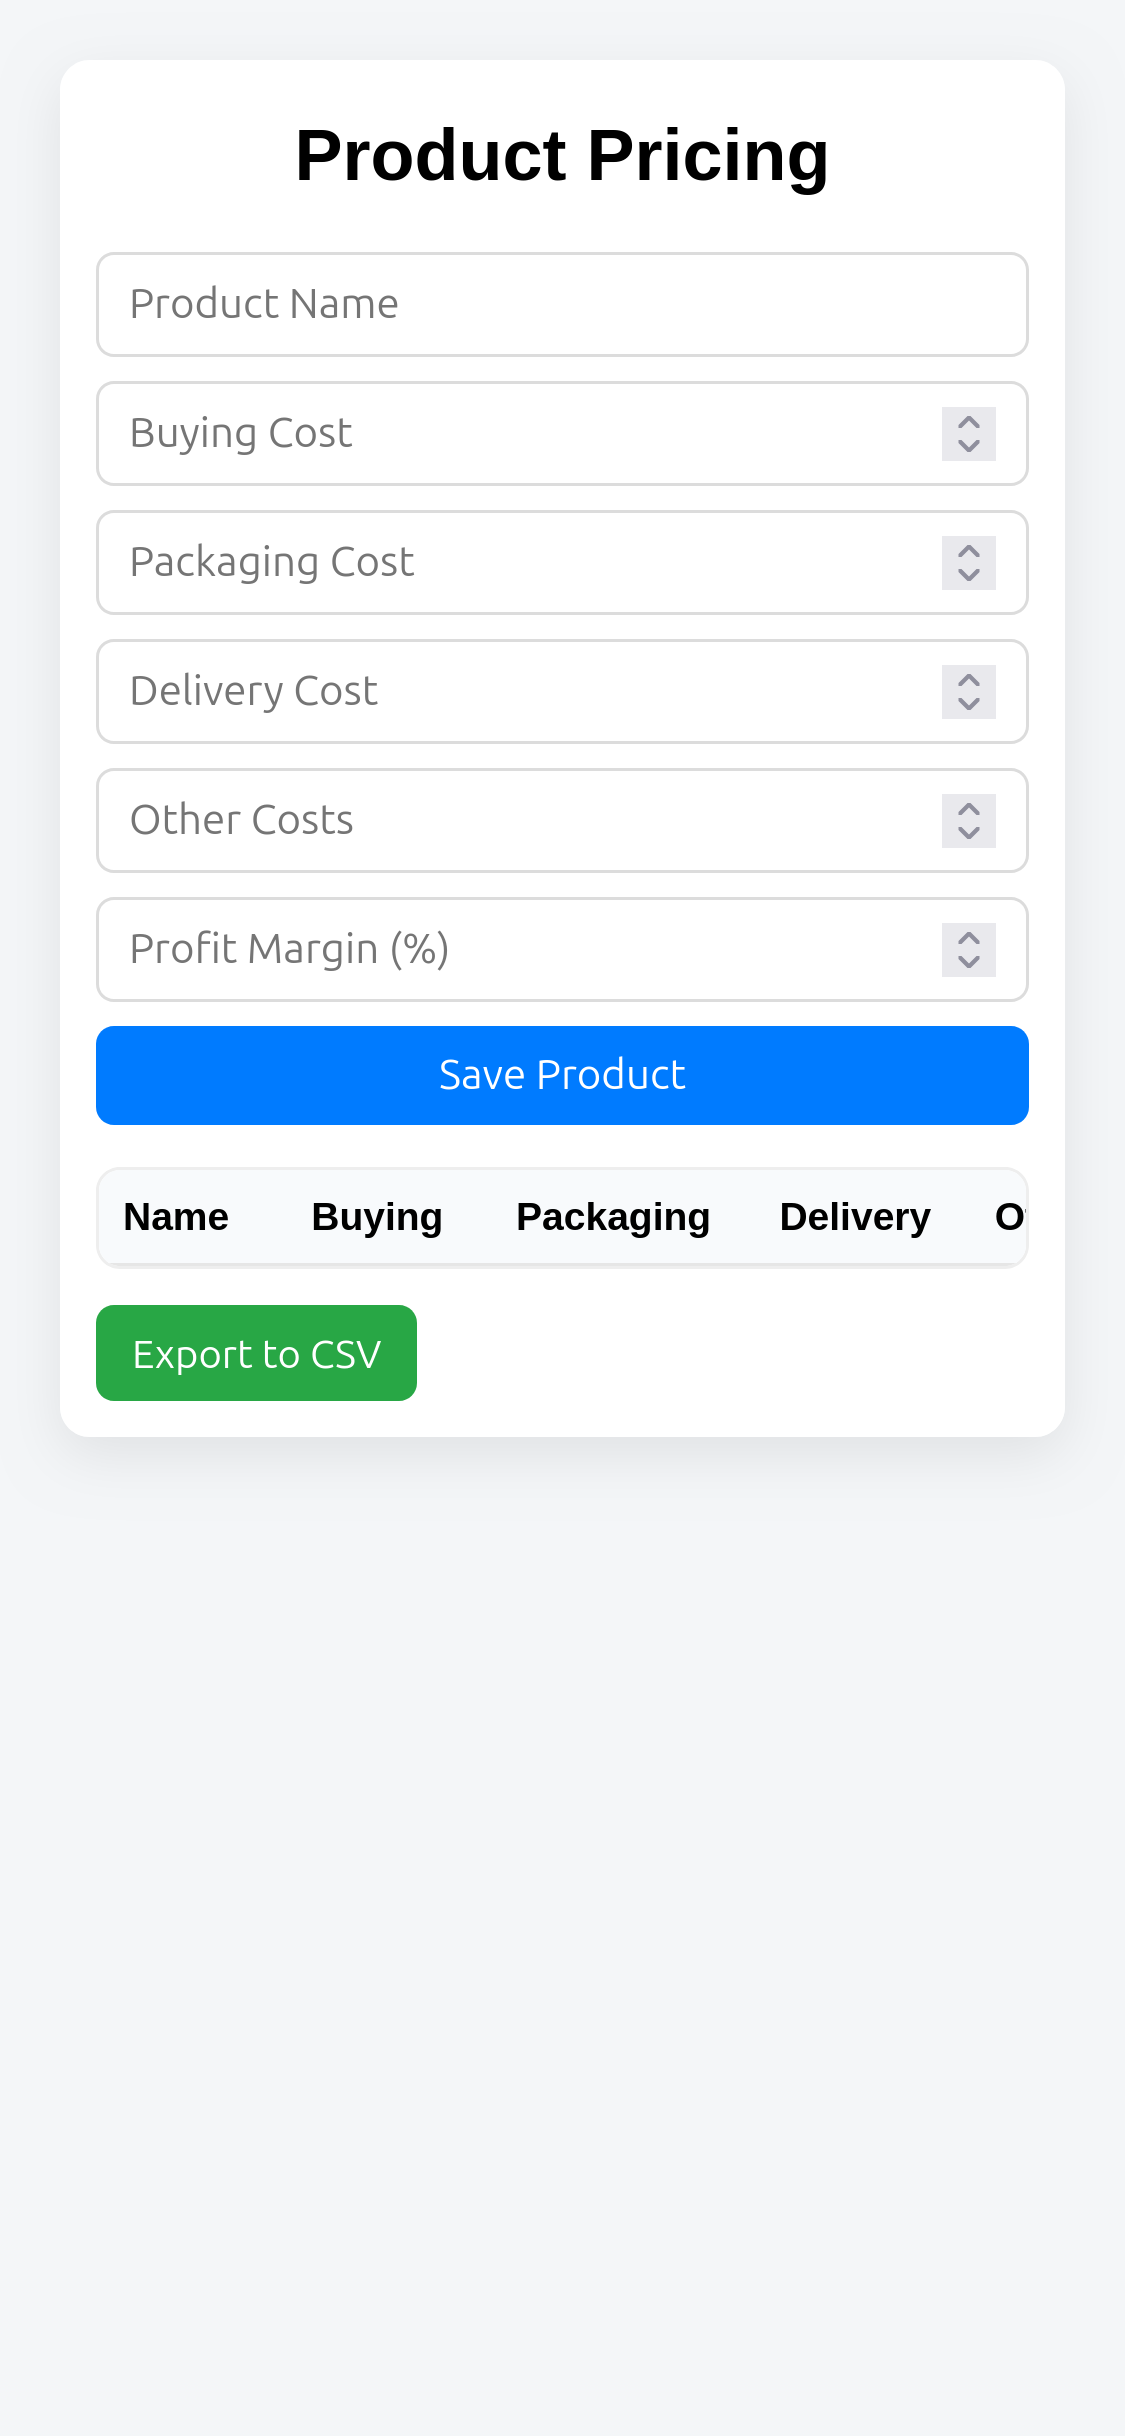
Task: Click Export to CSV
Action: tap(256, 1353)
